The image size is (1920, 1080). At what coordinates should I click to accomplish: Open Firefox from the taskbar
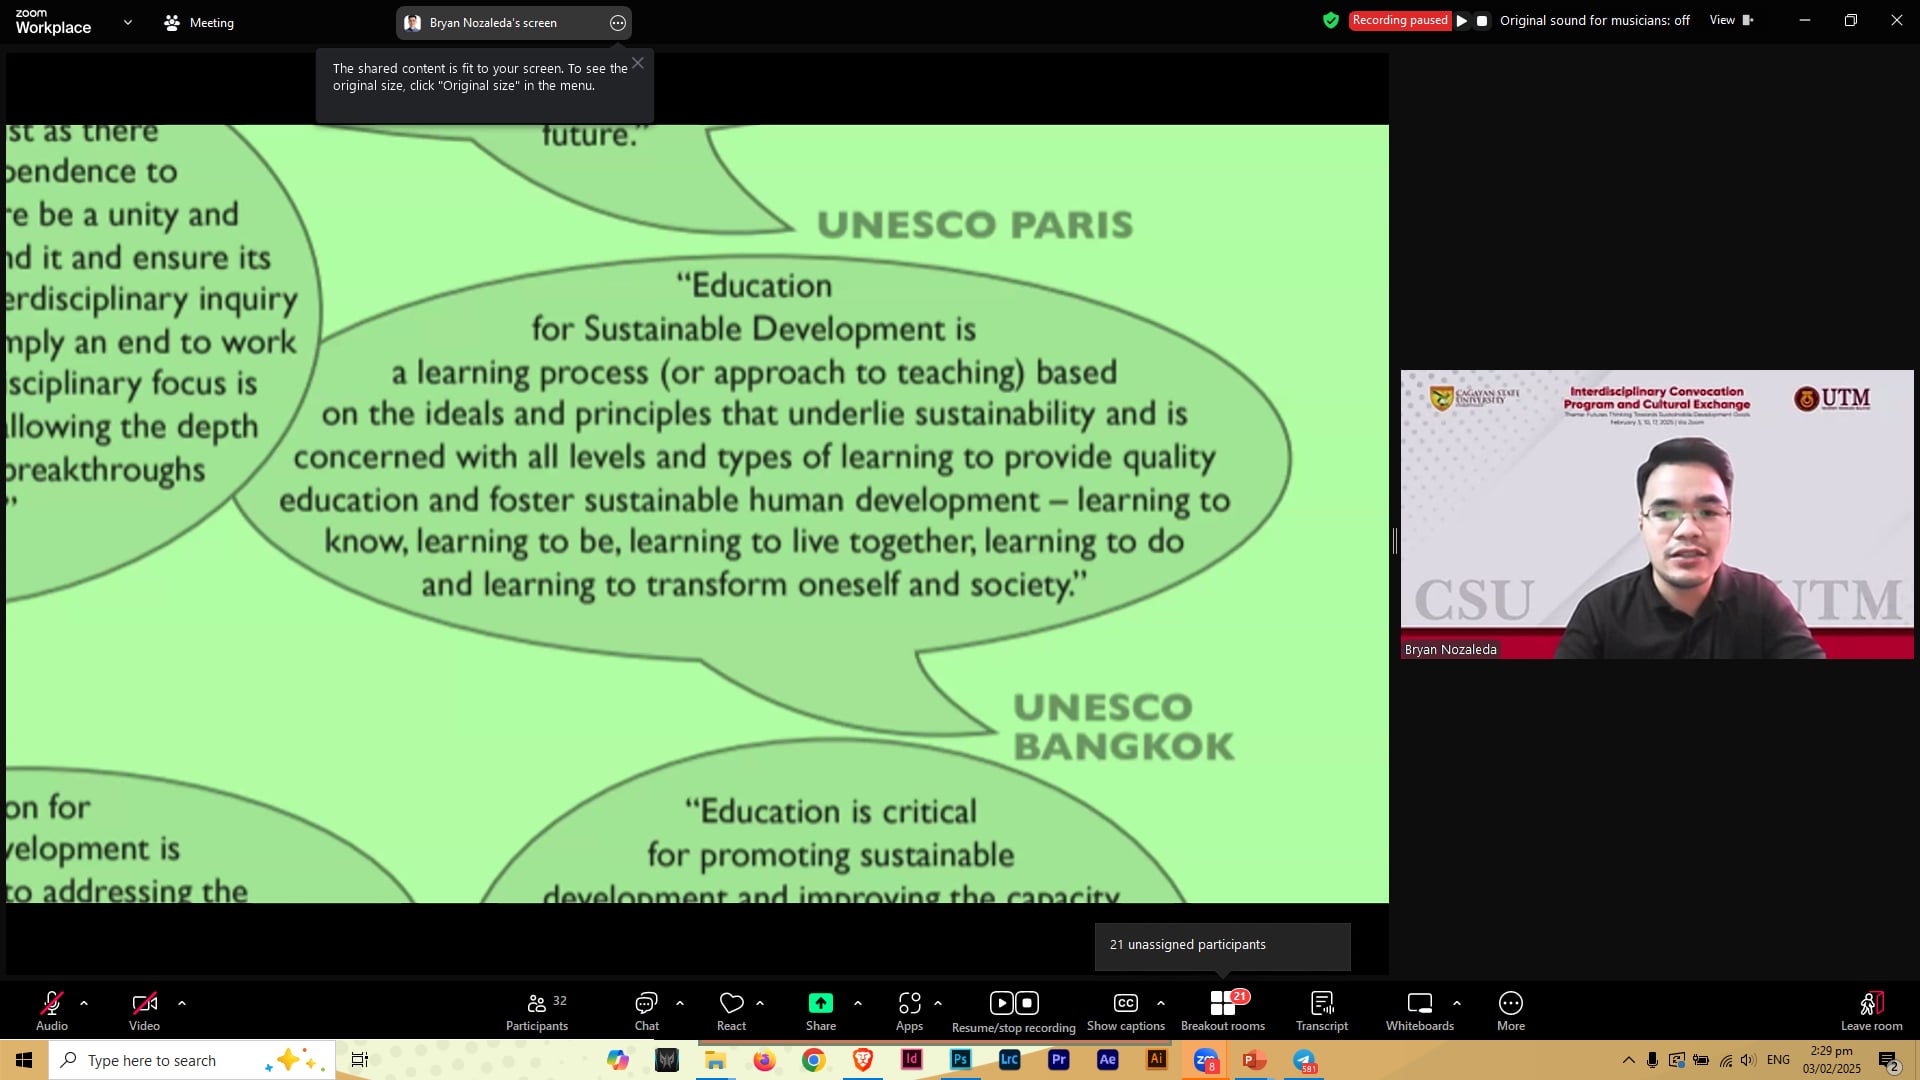[765, 1060]
